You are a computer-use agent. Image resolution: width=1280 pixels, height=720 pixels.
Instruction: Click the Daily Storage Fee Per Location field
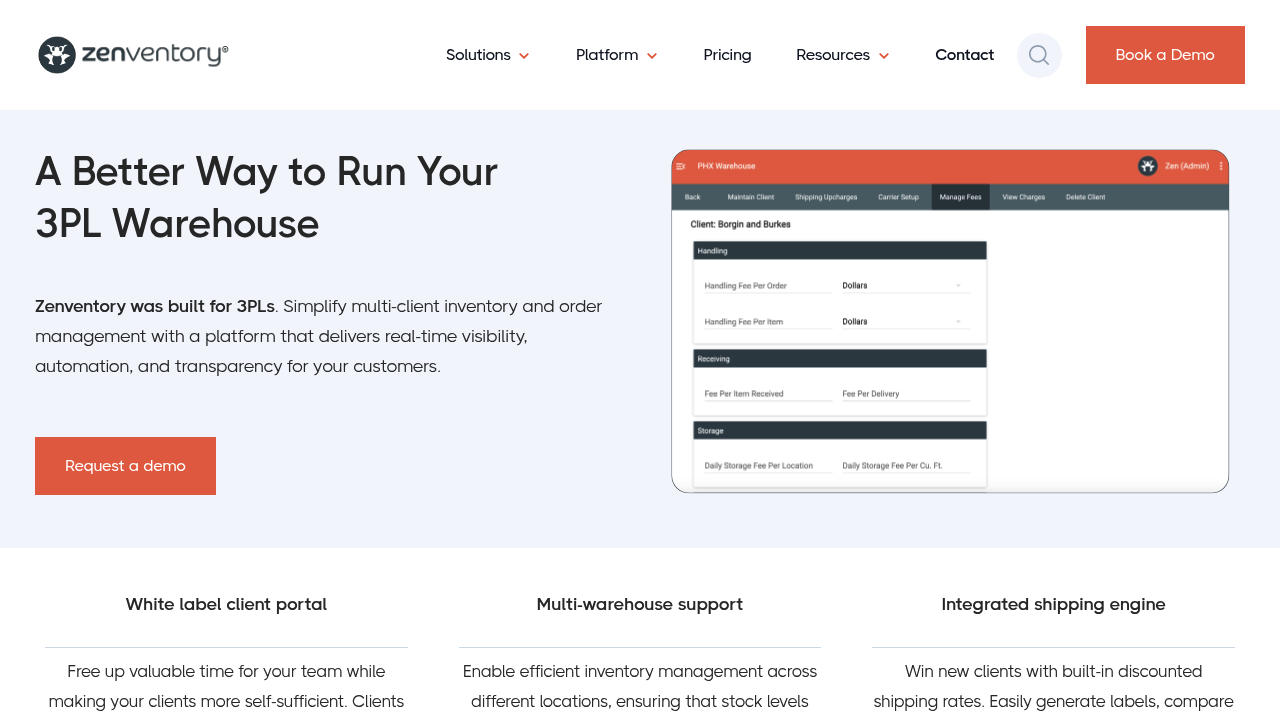tap(767, 466)
